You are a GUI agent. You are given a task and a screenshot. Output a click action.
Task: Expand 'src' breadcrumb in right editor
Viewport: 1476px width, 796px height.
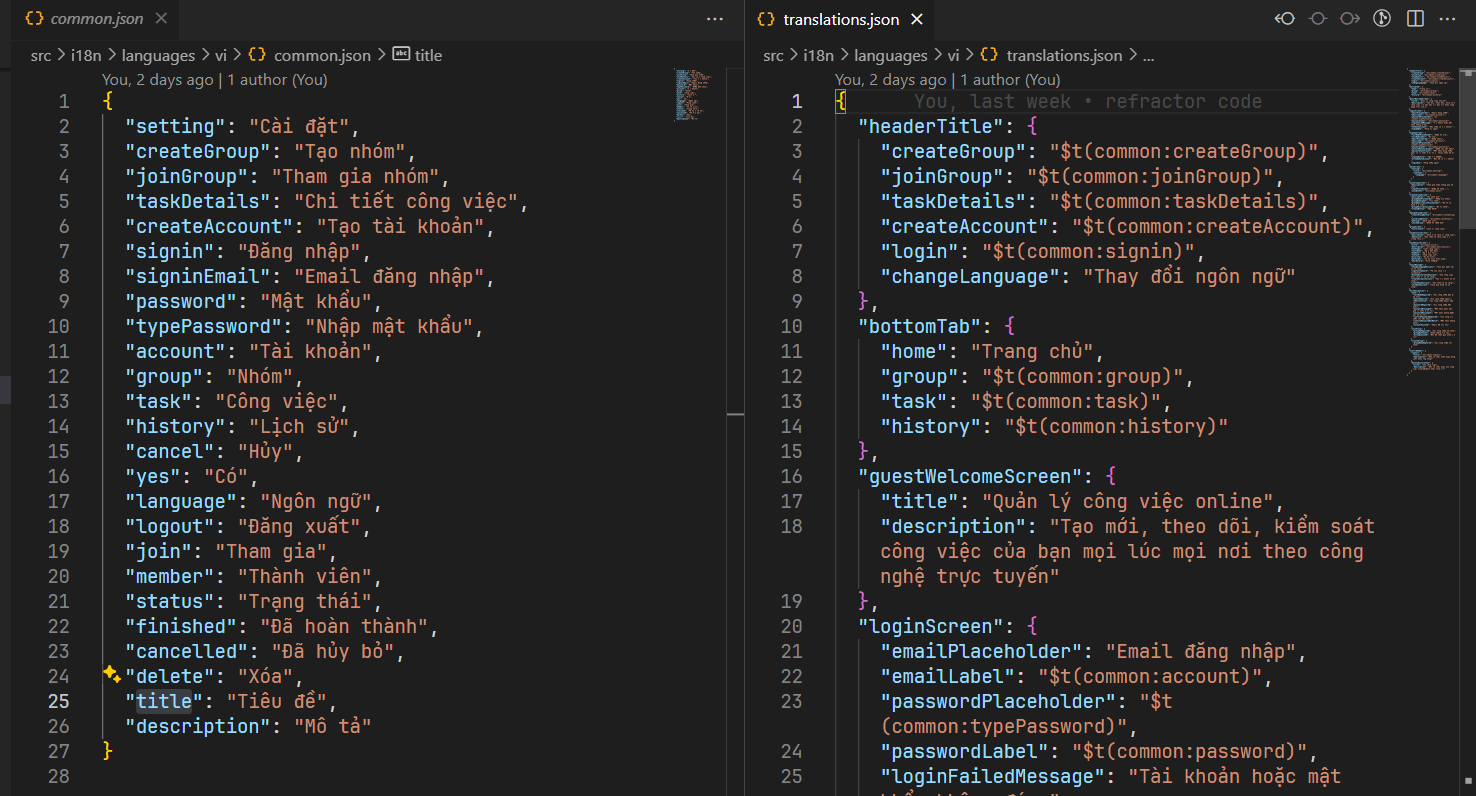[773, 55]
